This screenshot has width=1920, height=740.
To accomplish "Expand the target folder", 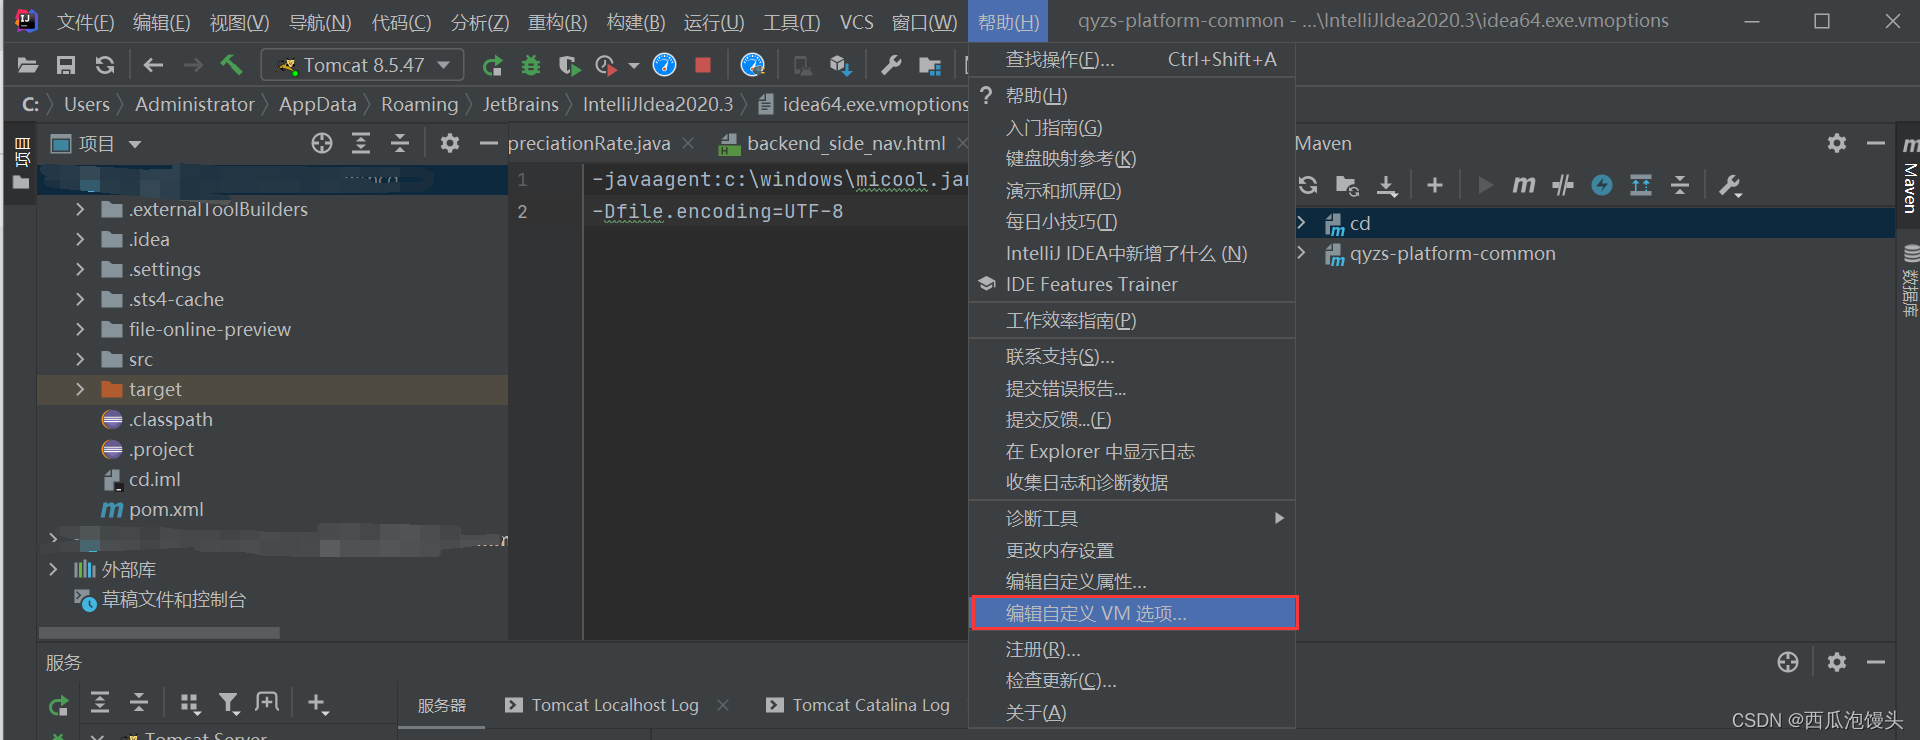I will coord(80,389).
